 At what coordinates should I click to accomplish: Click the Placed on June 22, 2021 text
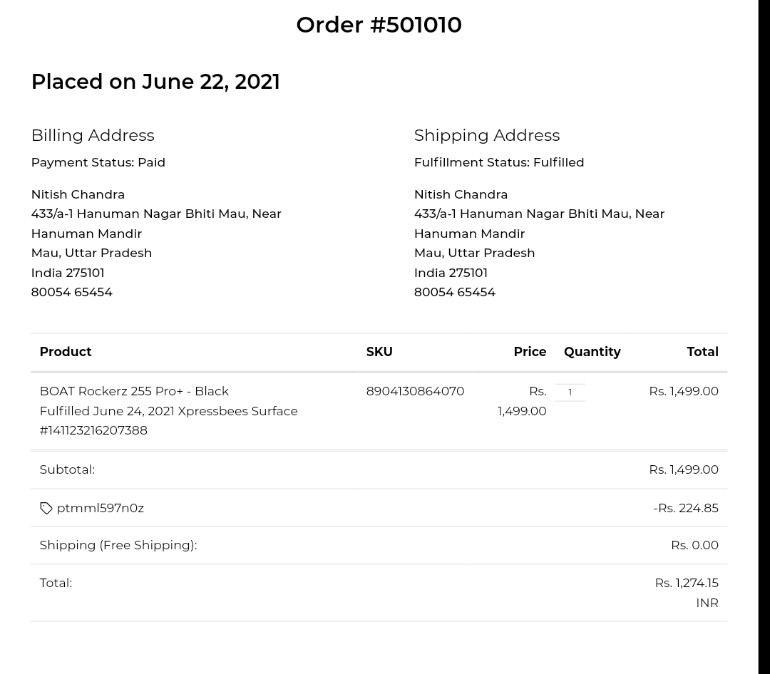(155, 82)
